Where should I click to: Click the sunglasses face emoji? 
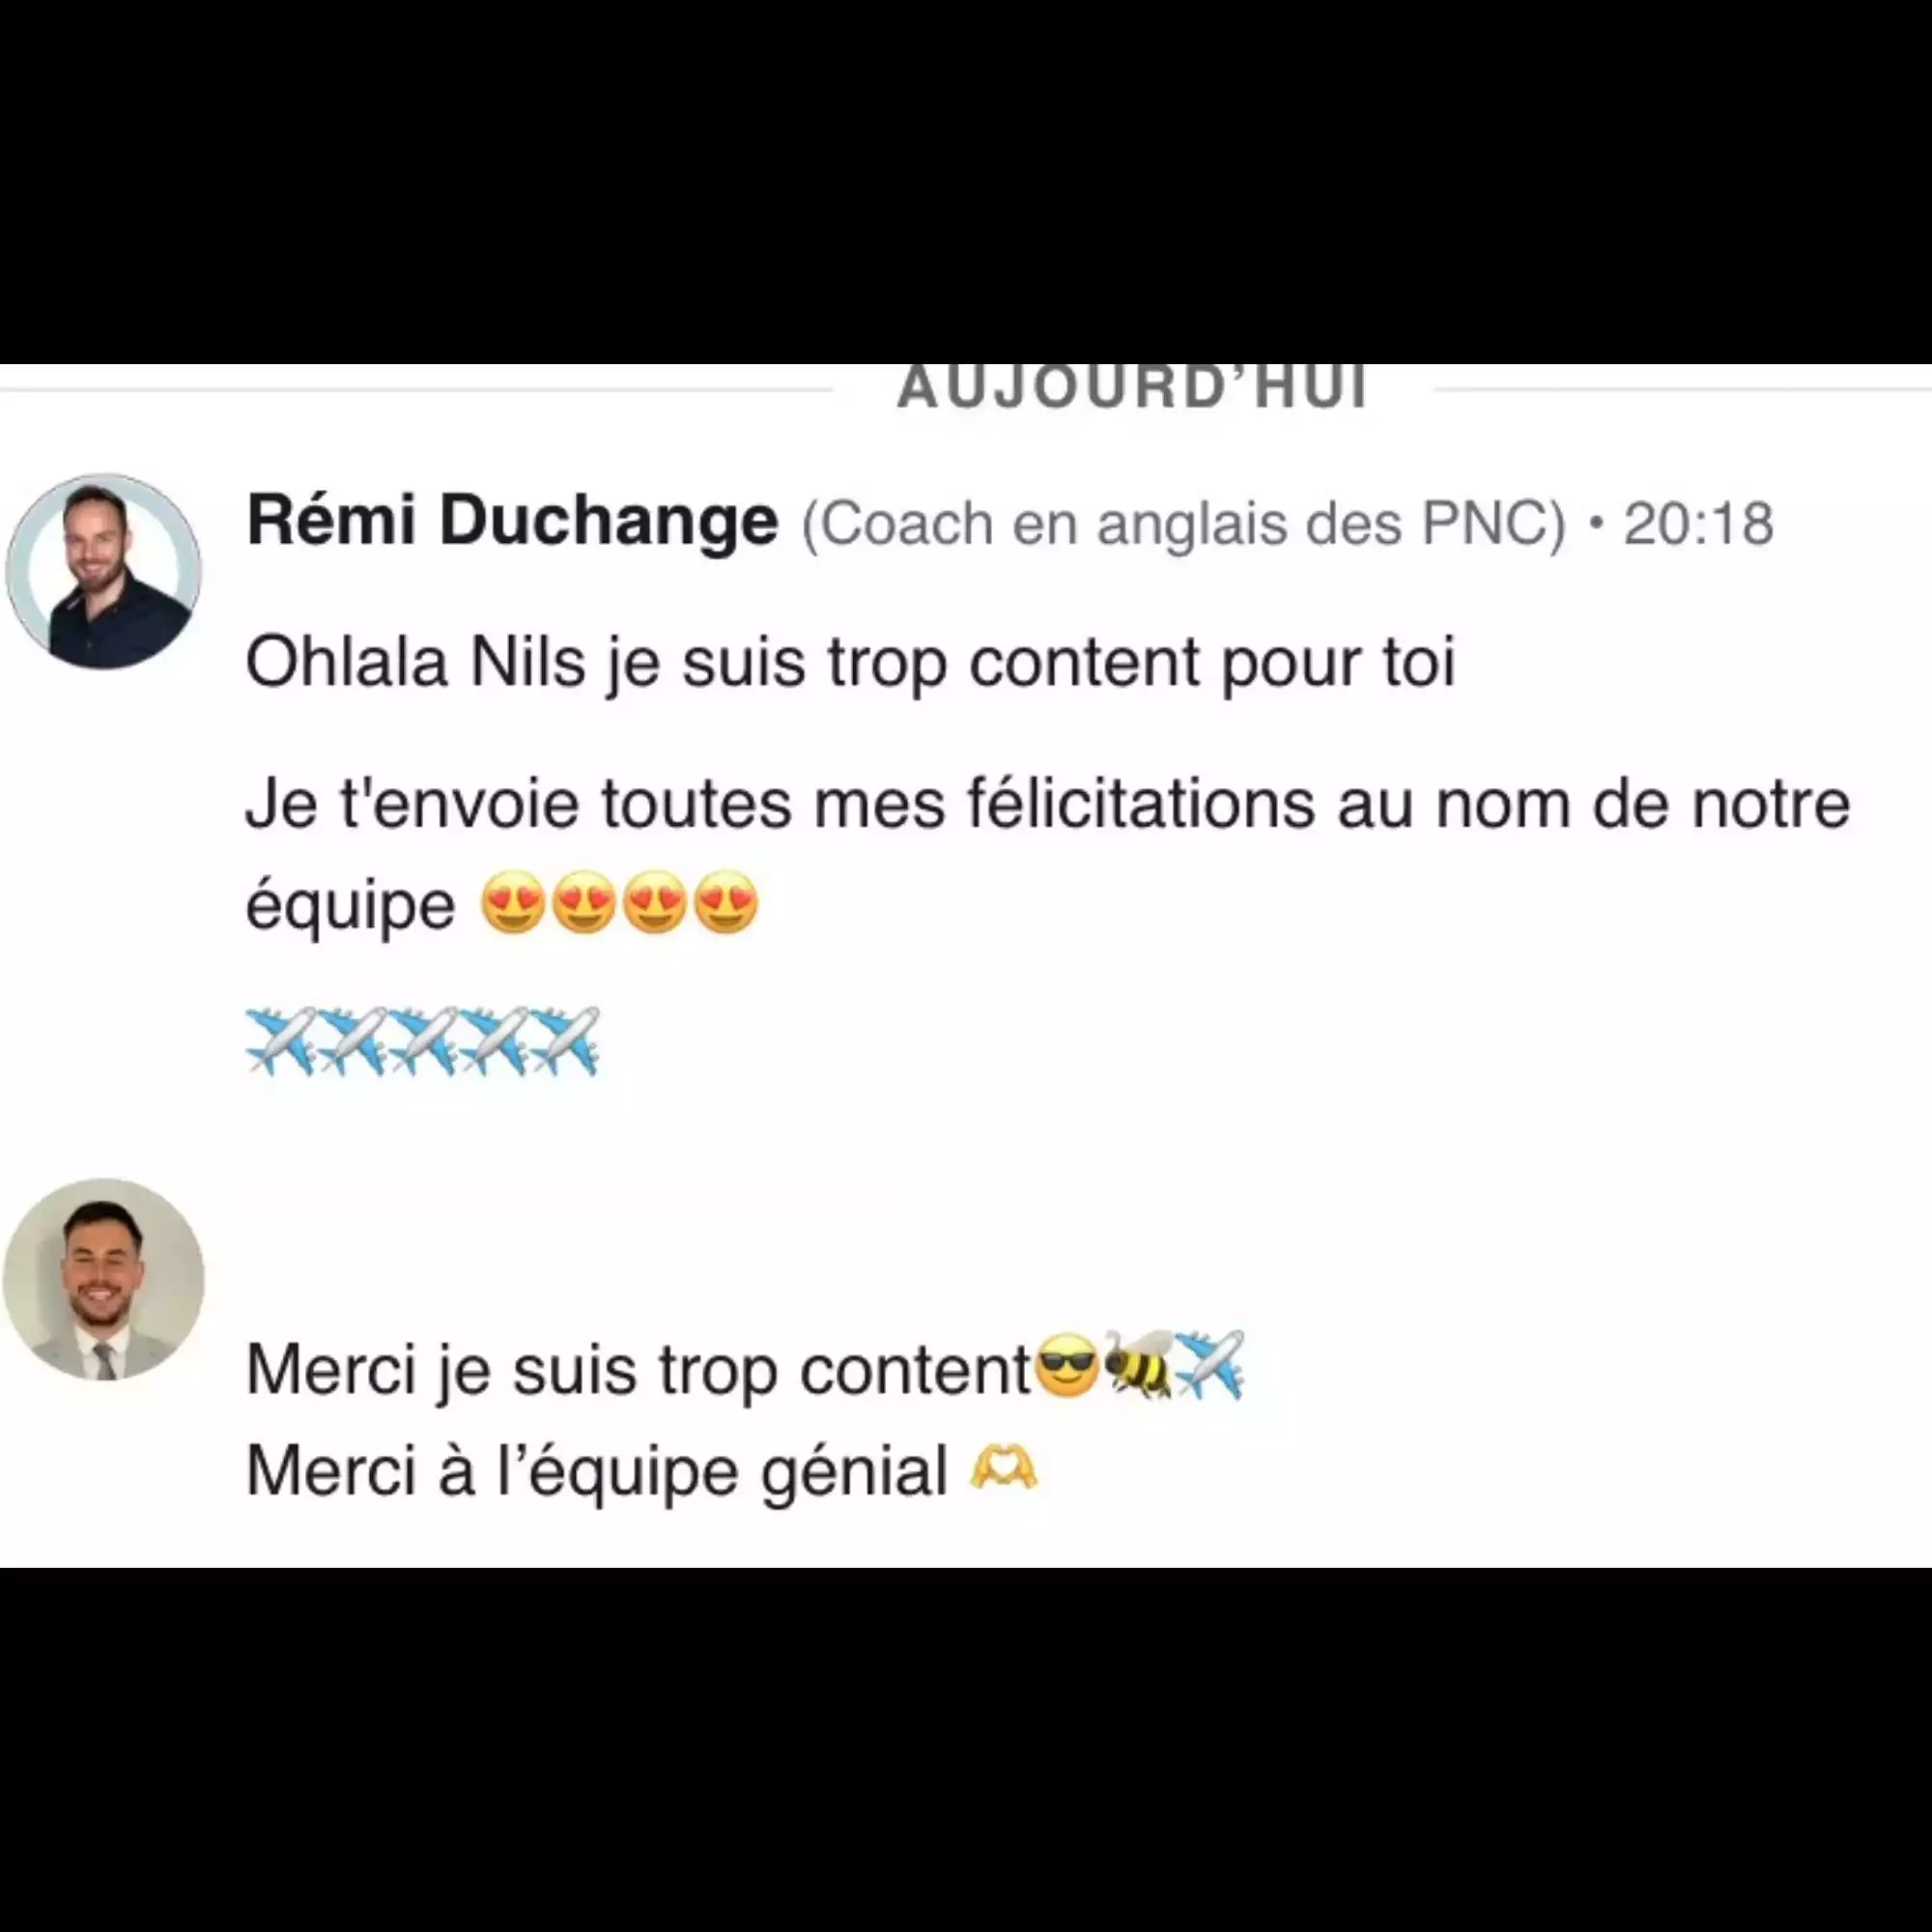coord(1067,1365)
